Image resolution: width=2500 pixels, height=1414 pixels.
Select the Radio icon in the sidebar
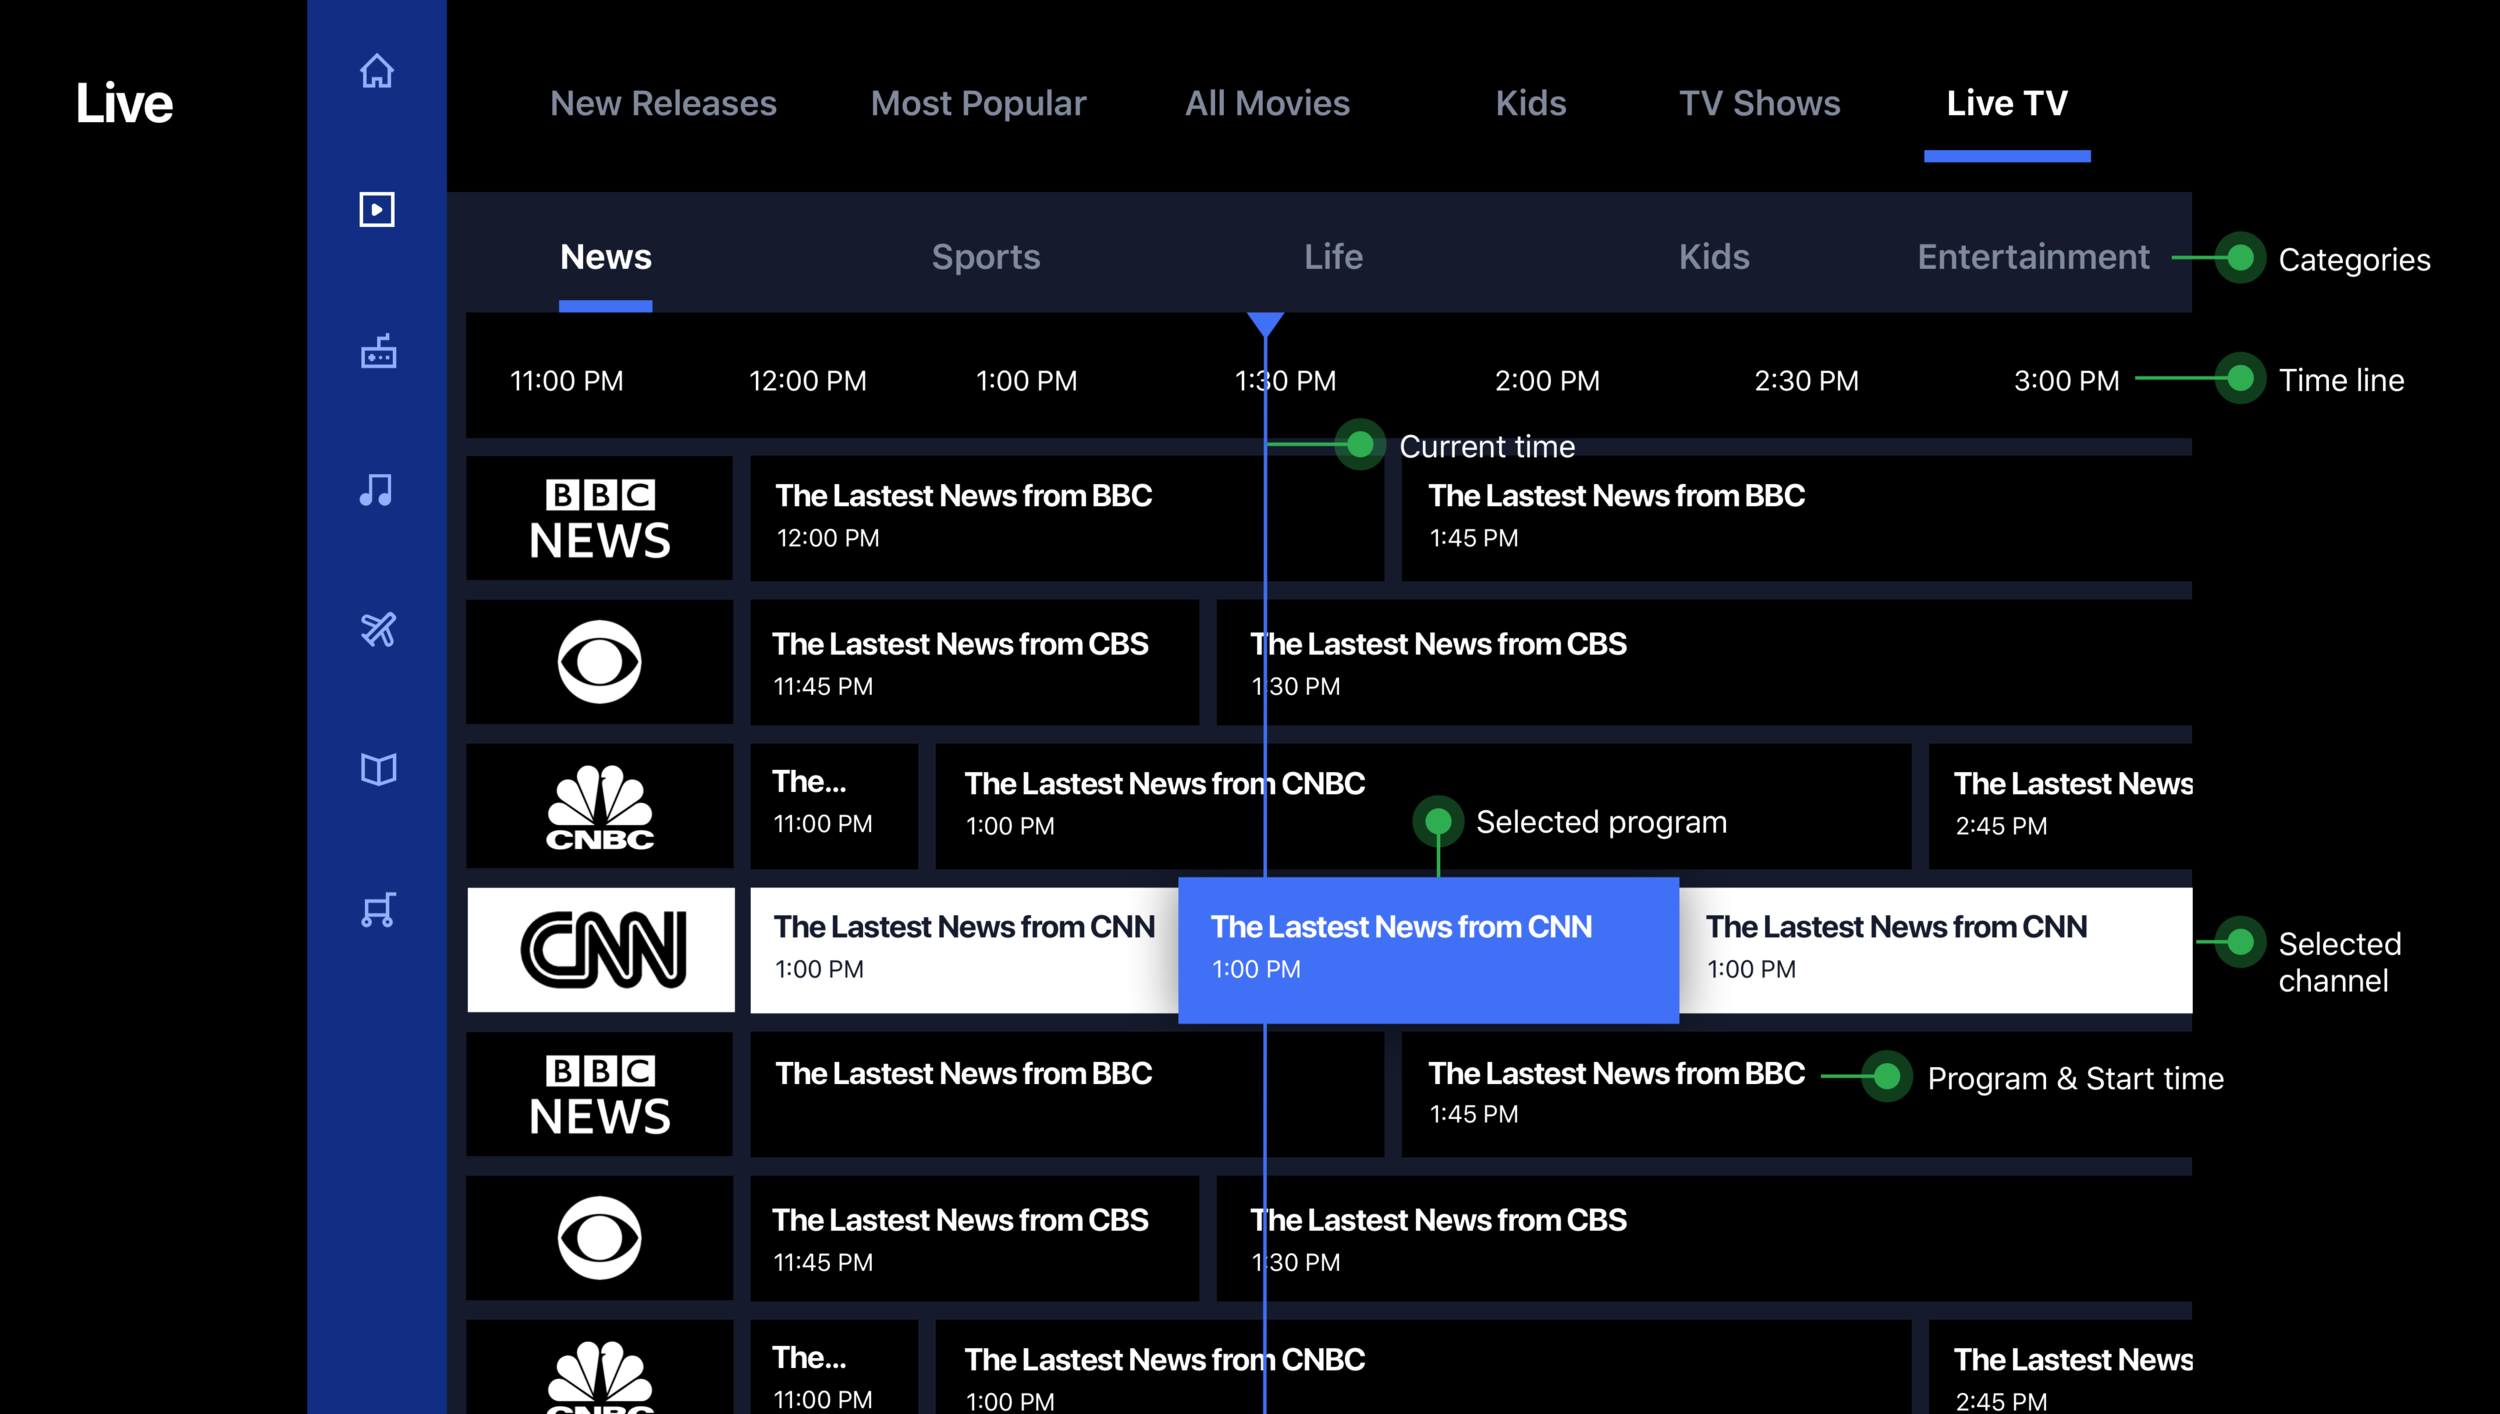(x=377, y=352)
